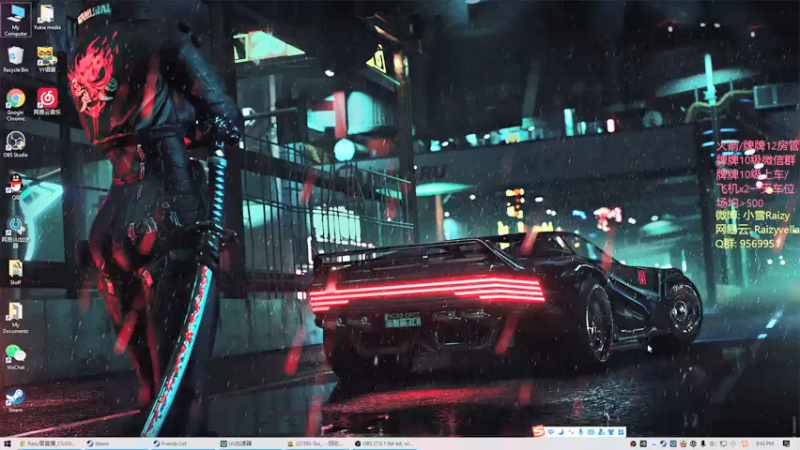Toggle Chinese input mode on IME bar
The height and width of the screenshot is (450, 800).
tap(551, 432)
